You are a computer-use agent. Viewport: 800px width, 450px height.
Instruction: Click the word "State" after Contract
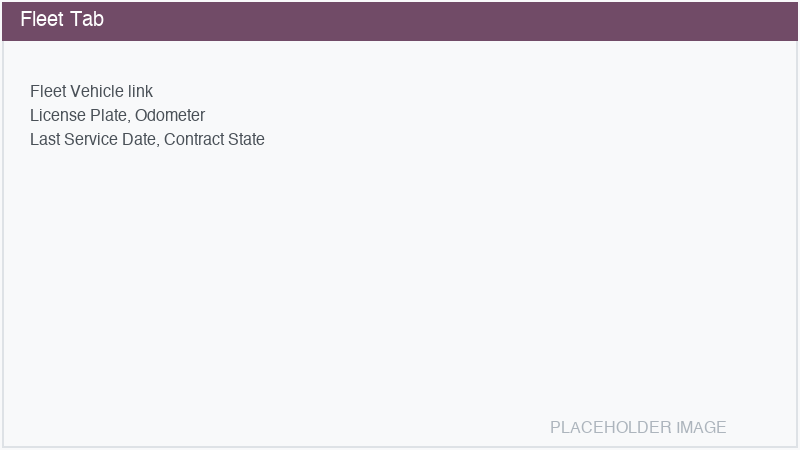(x=246, y=140)
